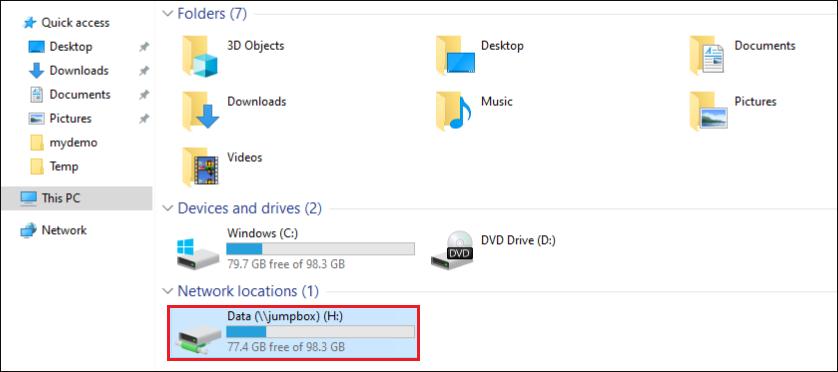Select the Windows (C:) drive icon
This screenshot has width=838, height=372.
[x=198, y=253]
